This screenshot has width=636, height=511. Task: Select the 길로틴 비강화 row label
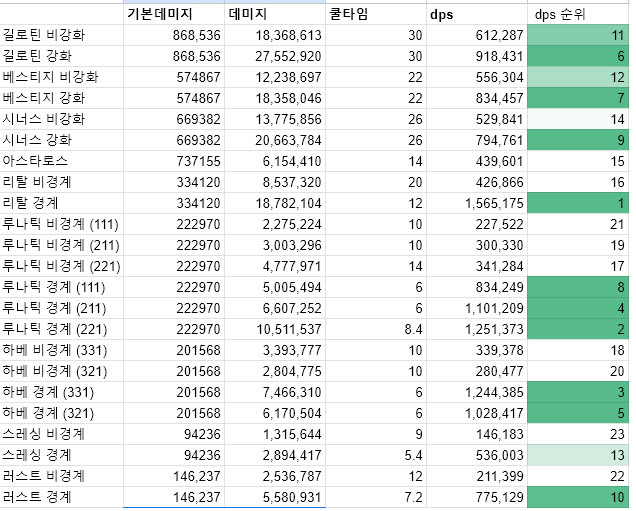pos(61,35)
